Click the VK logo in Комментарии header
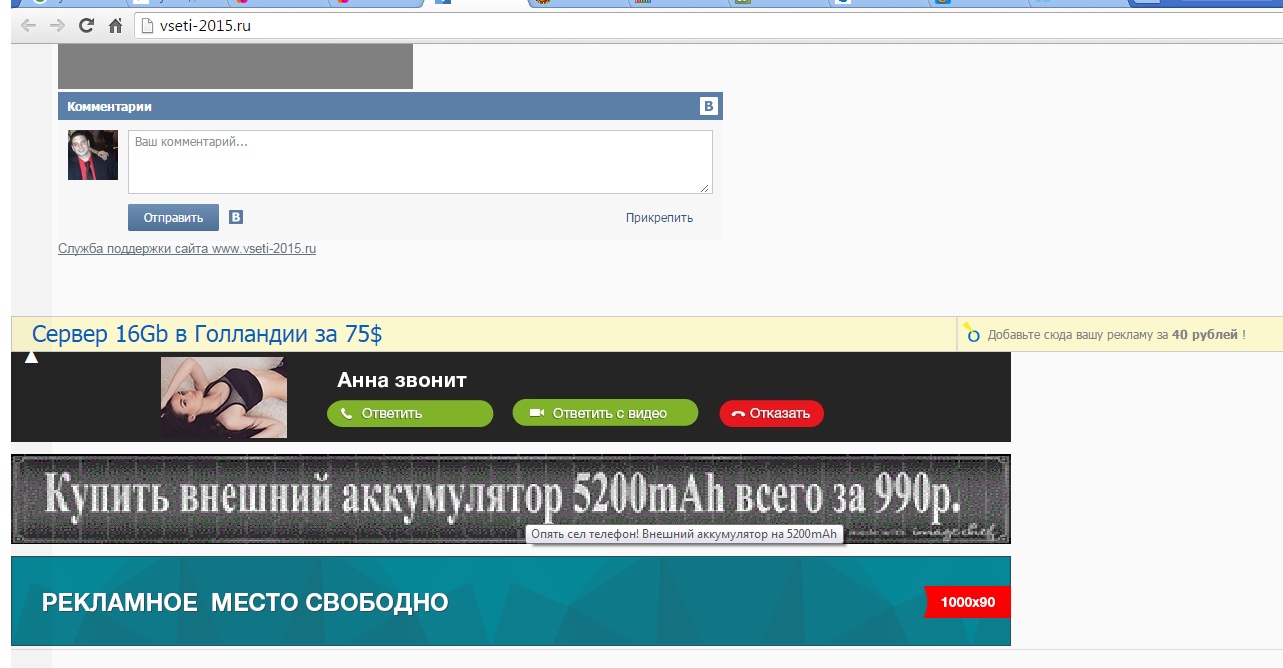 tap(708, 107)
